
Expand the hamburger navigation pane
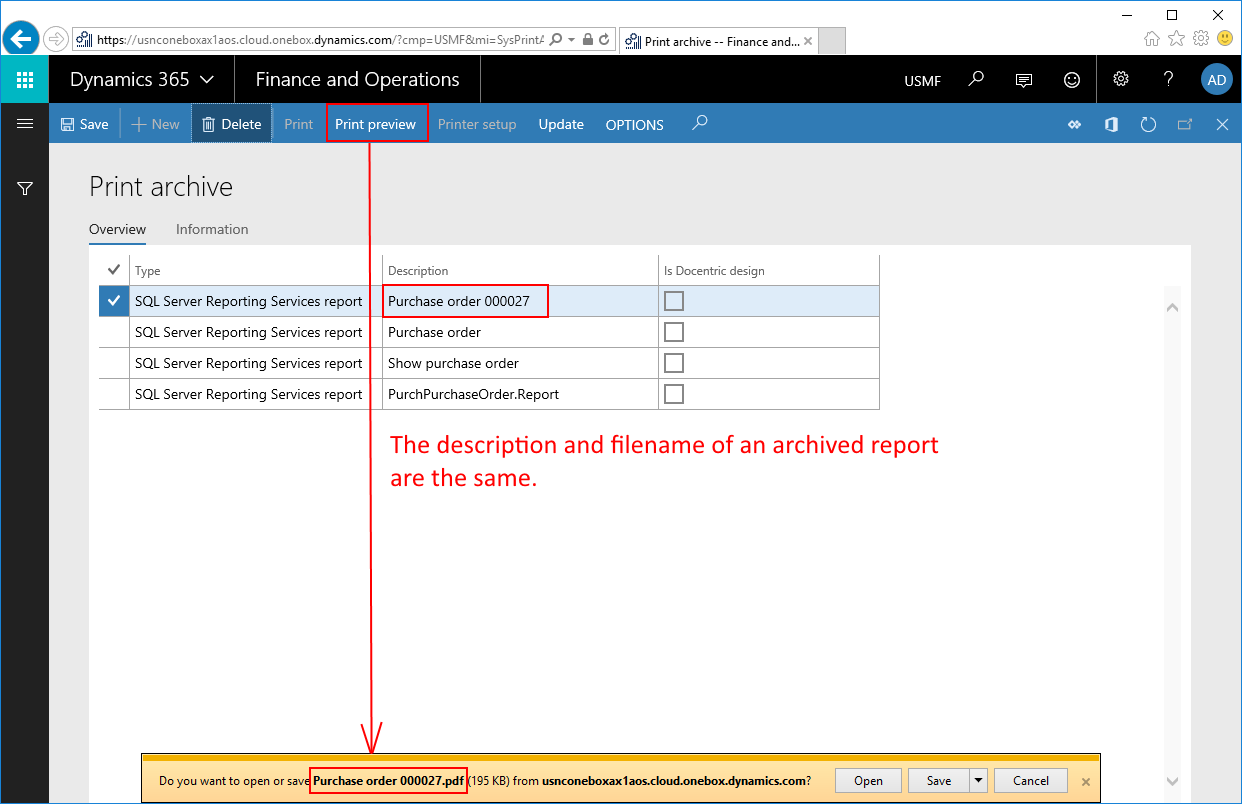point(25,124)
